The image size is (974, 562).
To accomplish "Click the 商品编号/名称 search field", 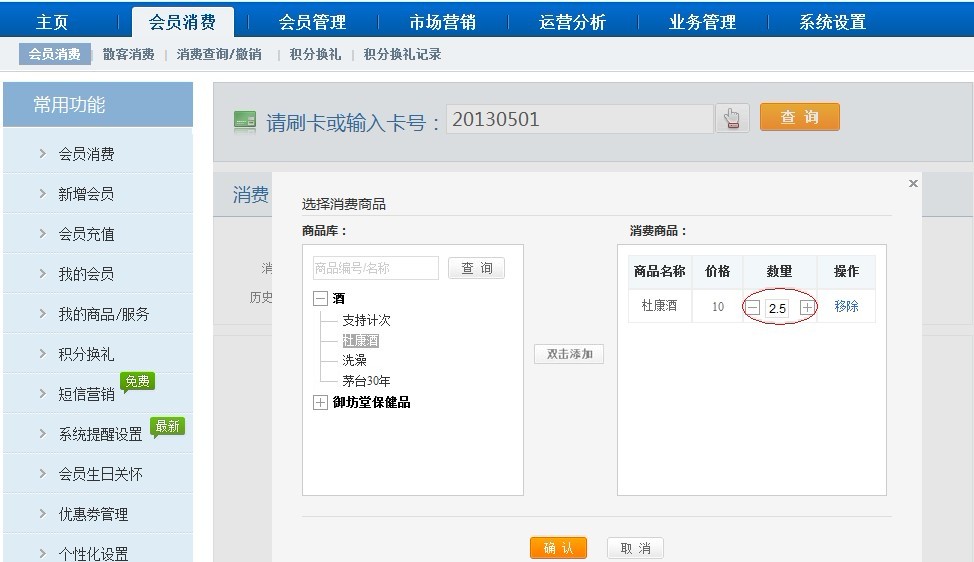I will (375, 268).
